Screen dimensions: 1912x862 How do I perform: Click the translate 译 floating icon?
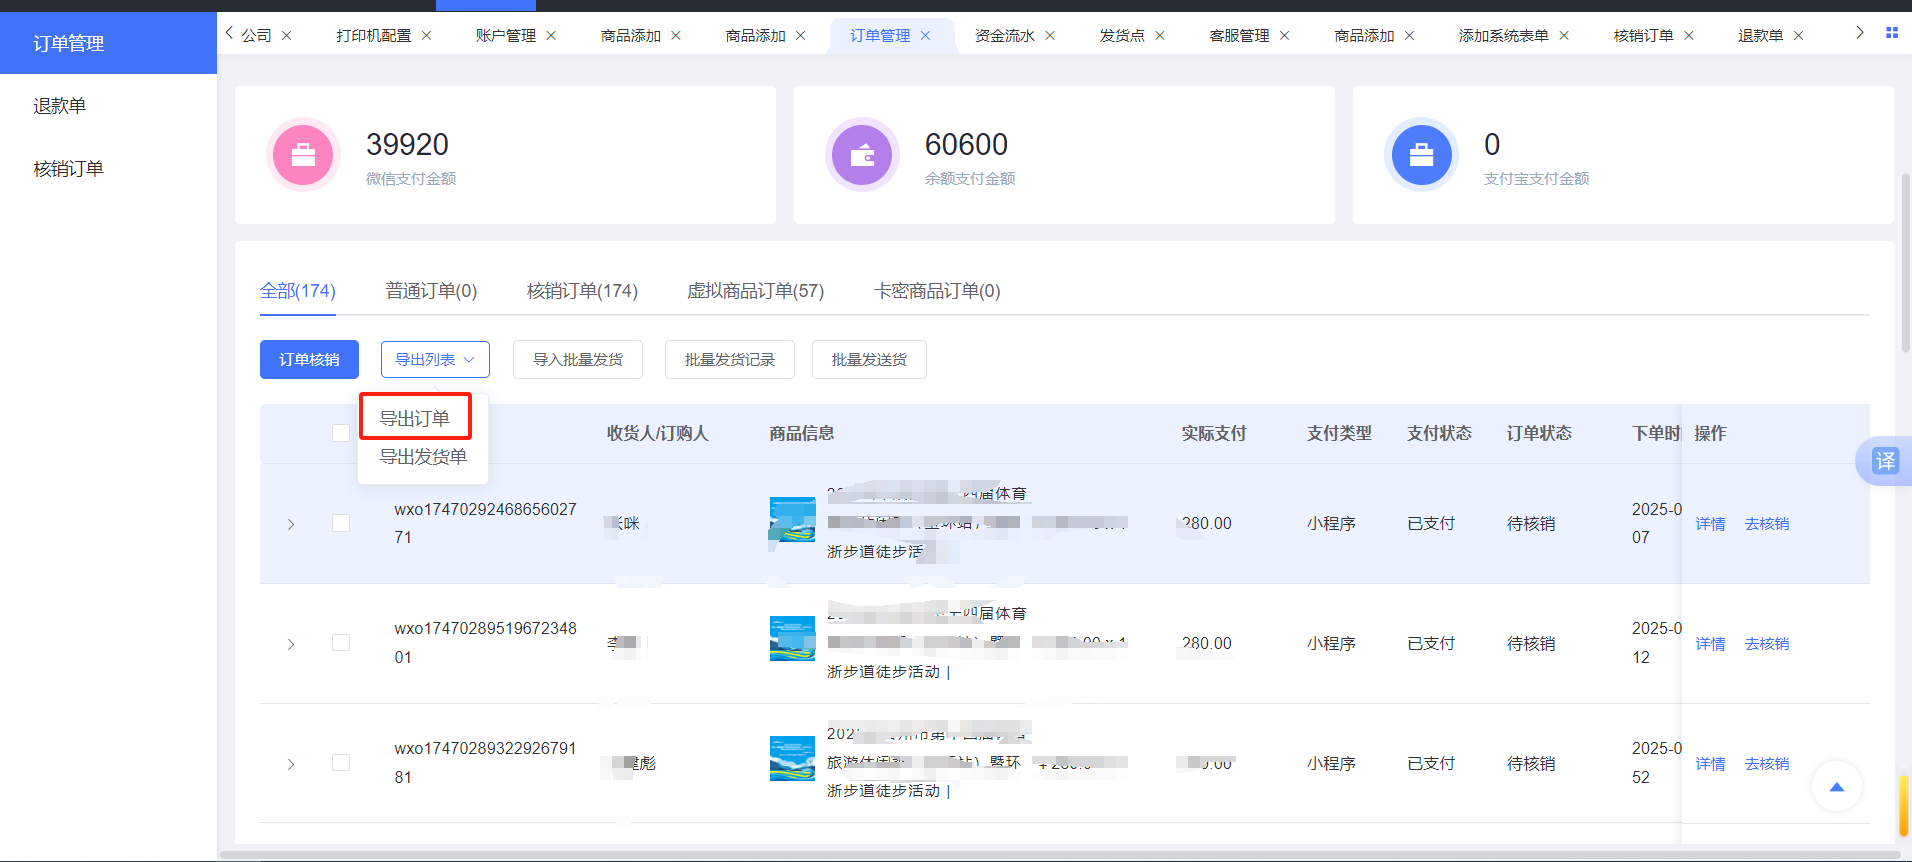1885,461
